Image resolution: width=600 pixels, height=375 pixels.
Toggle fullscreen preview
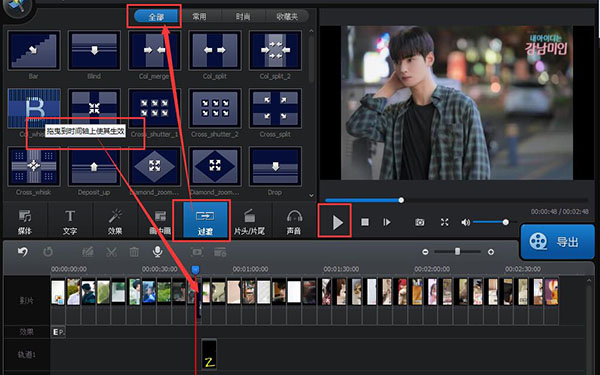[x=444, y=222]
